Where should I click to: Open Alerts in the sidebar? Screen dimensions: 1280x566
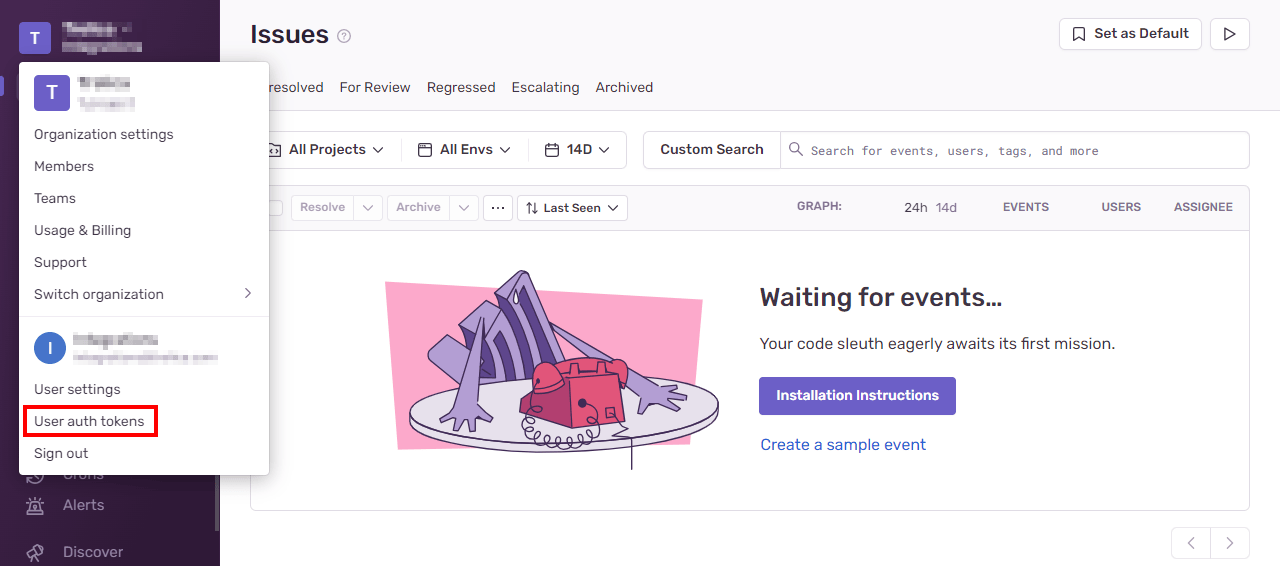pyautogui.click(x=83, y=505)
